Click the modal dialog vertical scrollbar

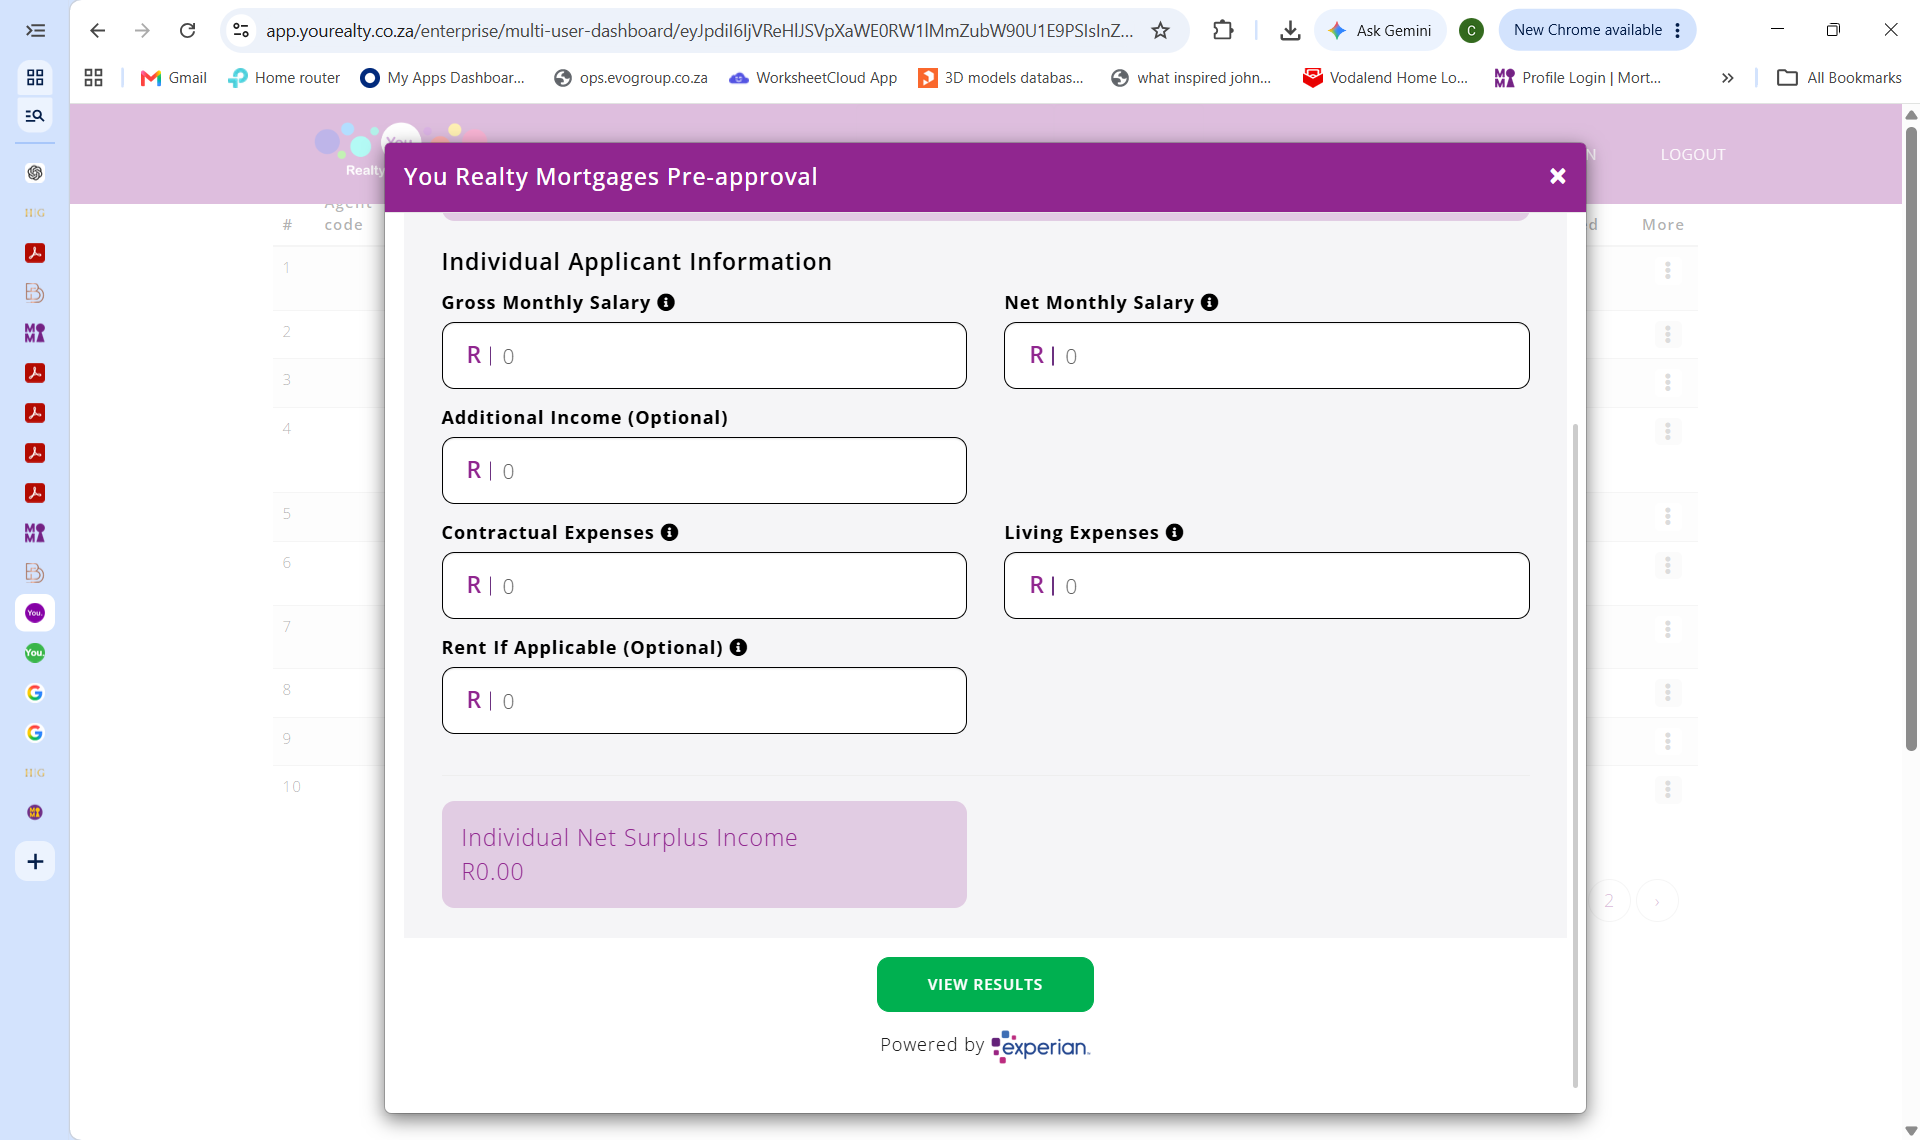pyautogui.click(x=1575, y=755)
